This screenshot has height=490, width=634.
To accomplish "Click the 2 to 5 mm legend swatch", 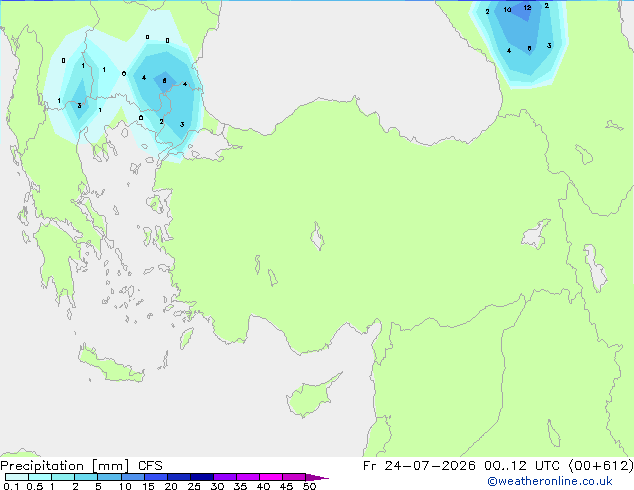I will pos(86,477).
